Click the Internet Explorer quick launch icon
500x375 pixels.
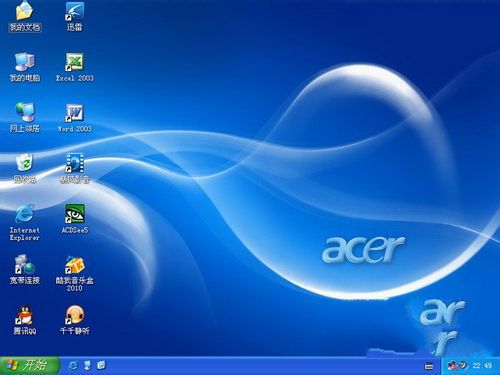coord(73,366)
